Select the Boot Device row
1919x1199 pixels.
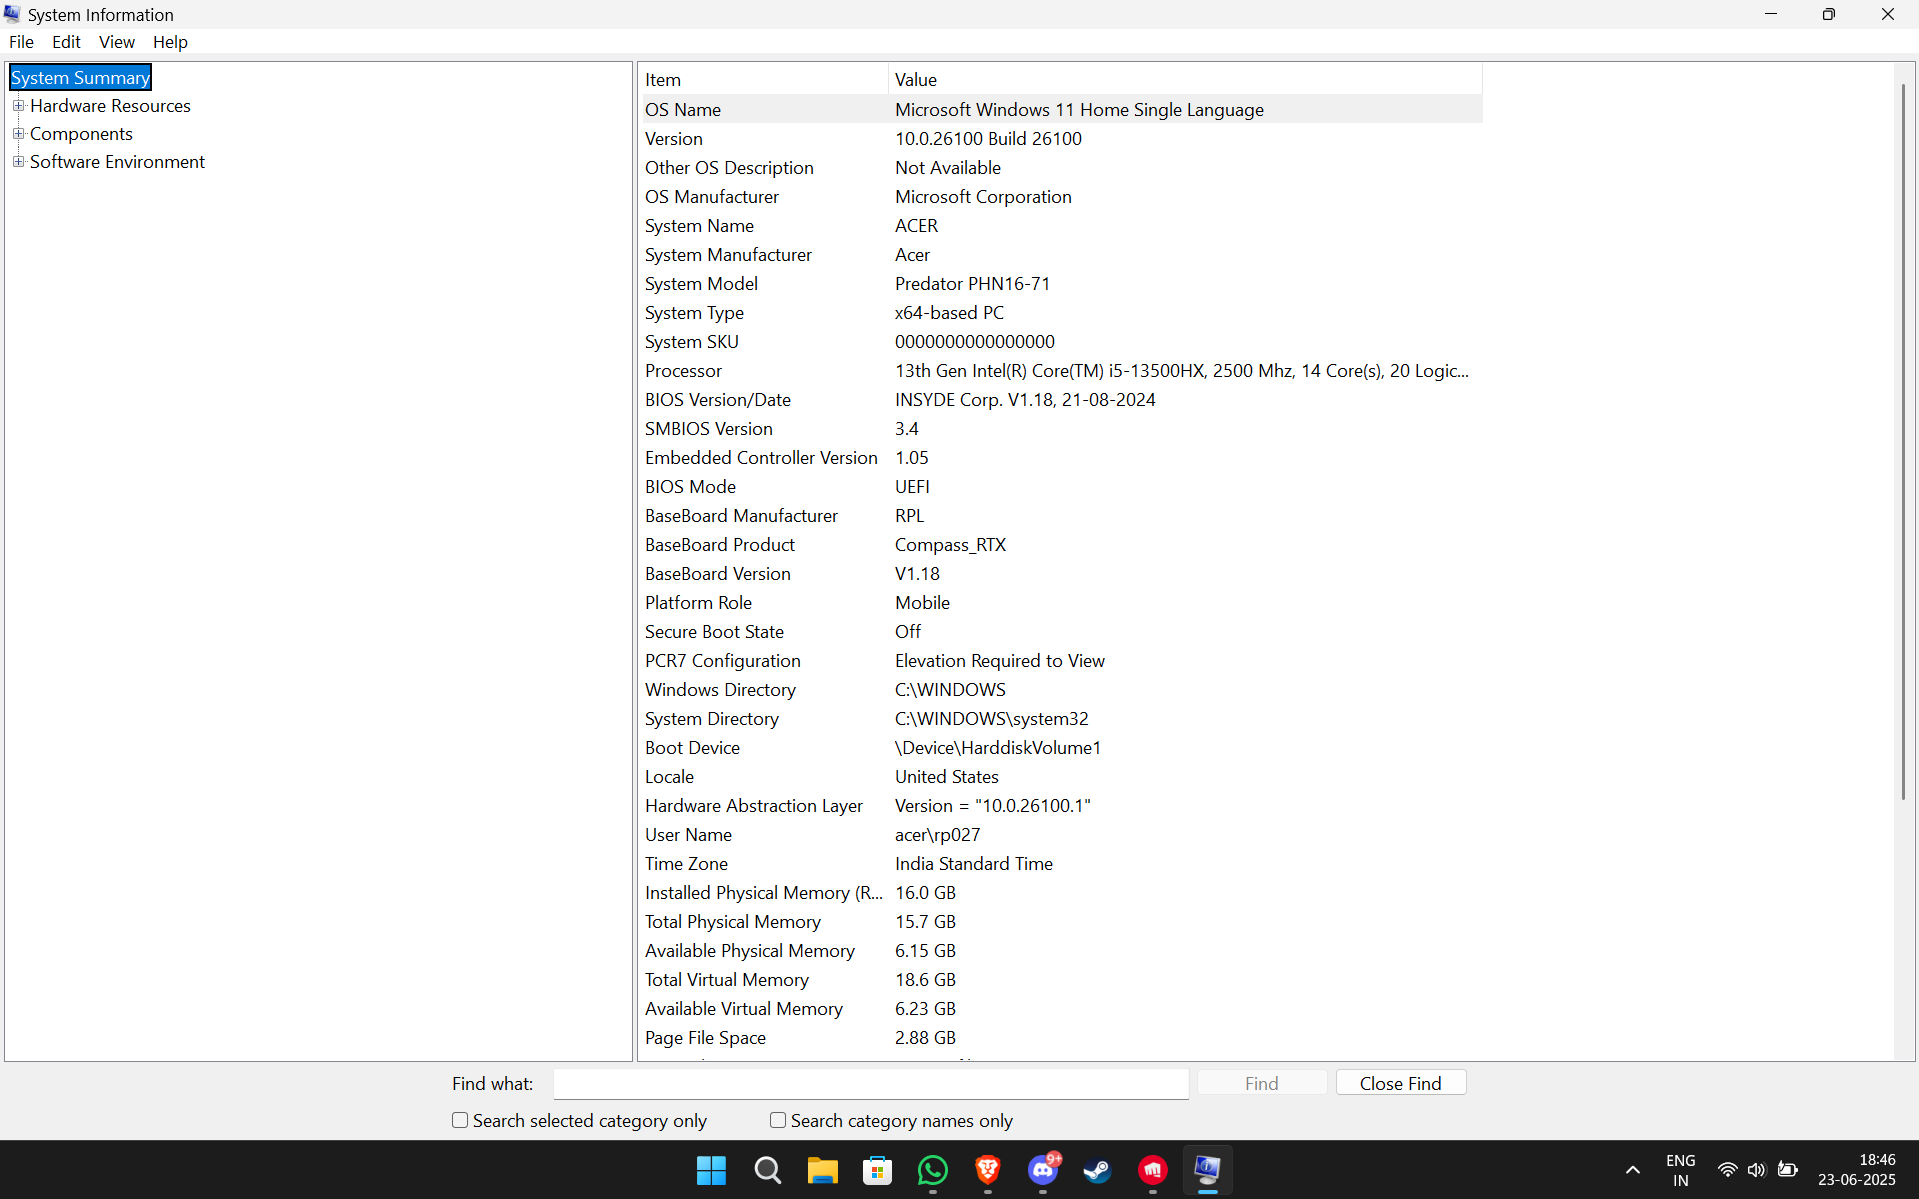(x=1061, y=747)
